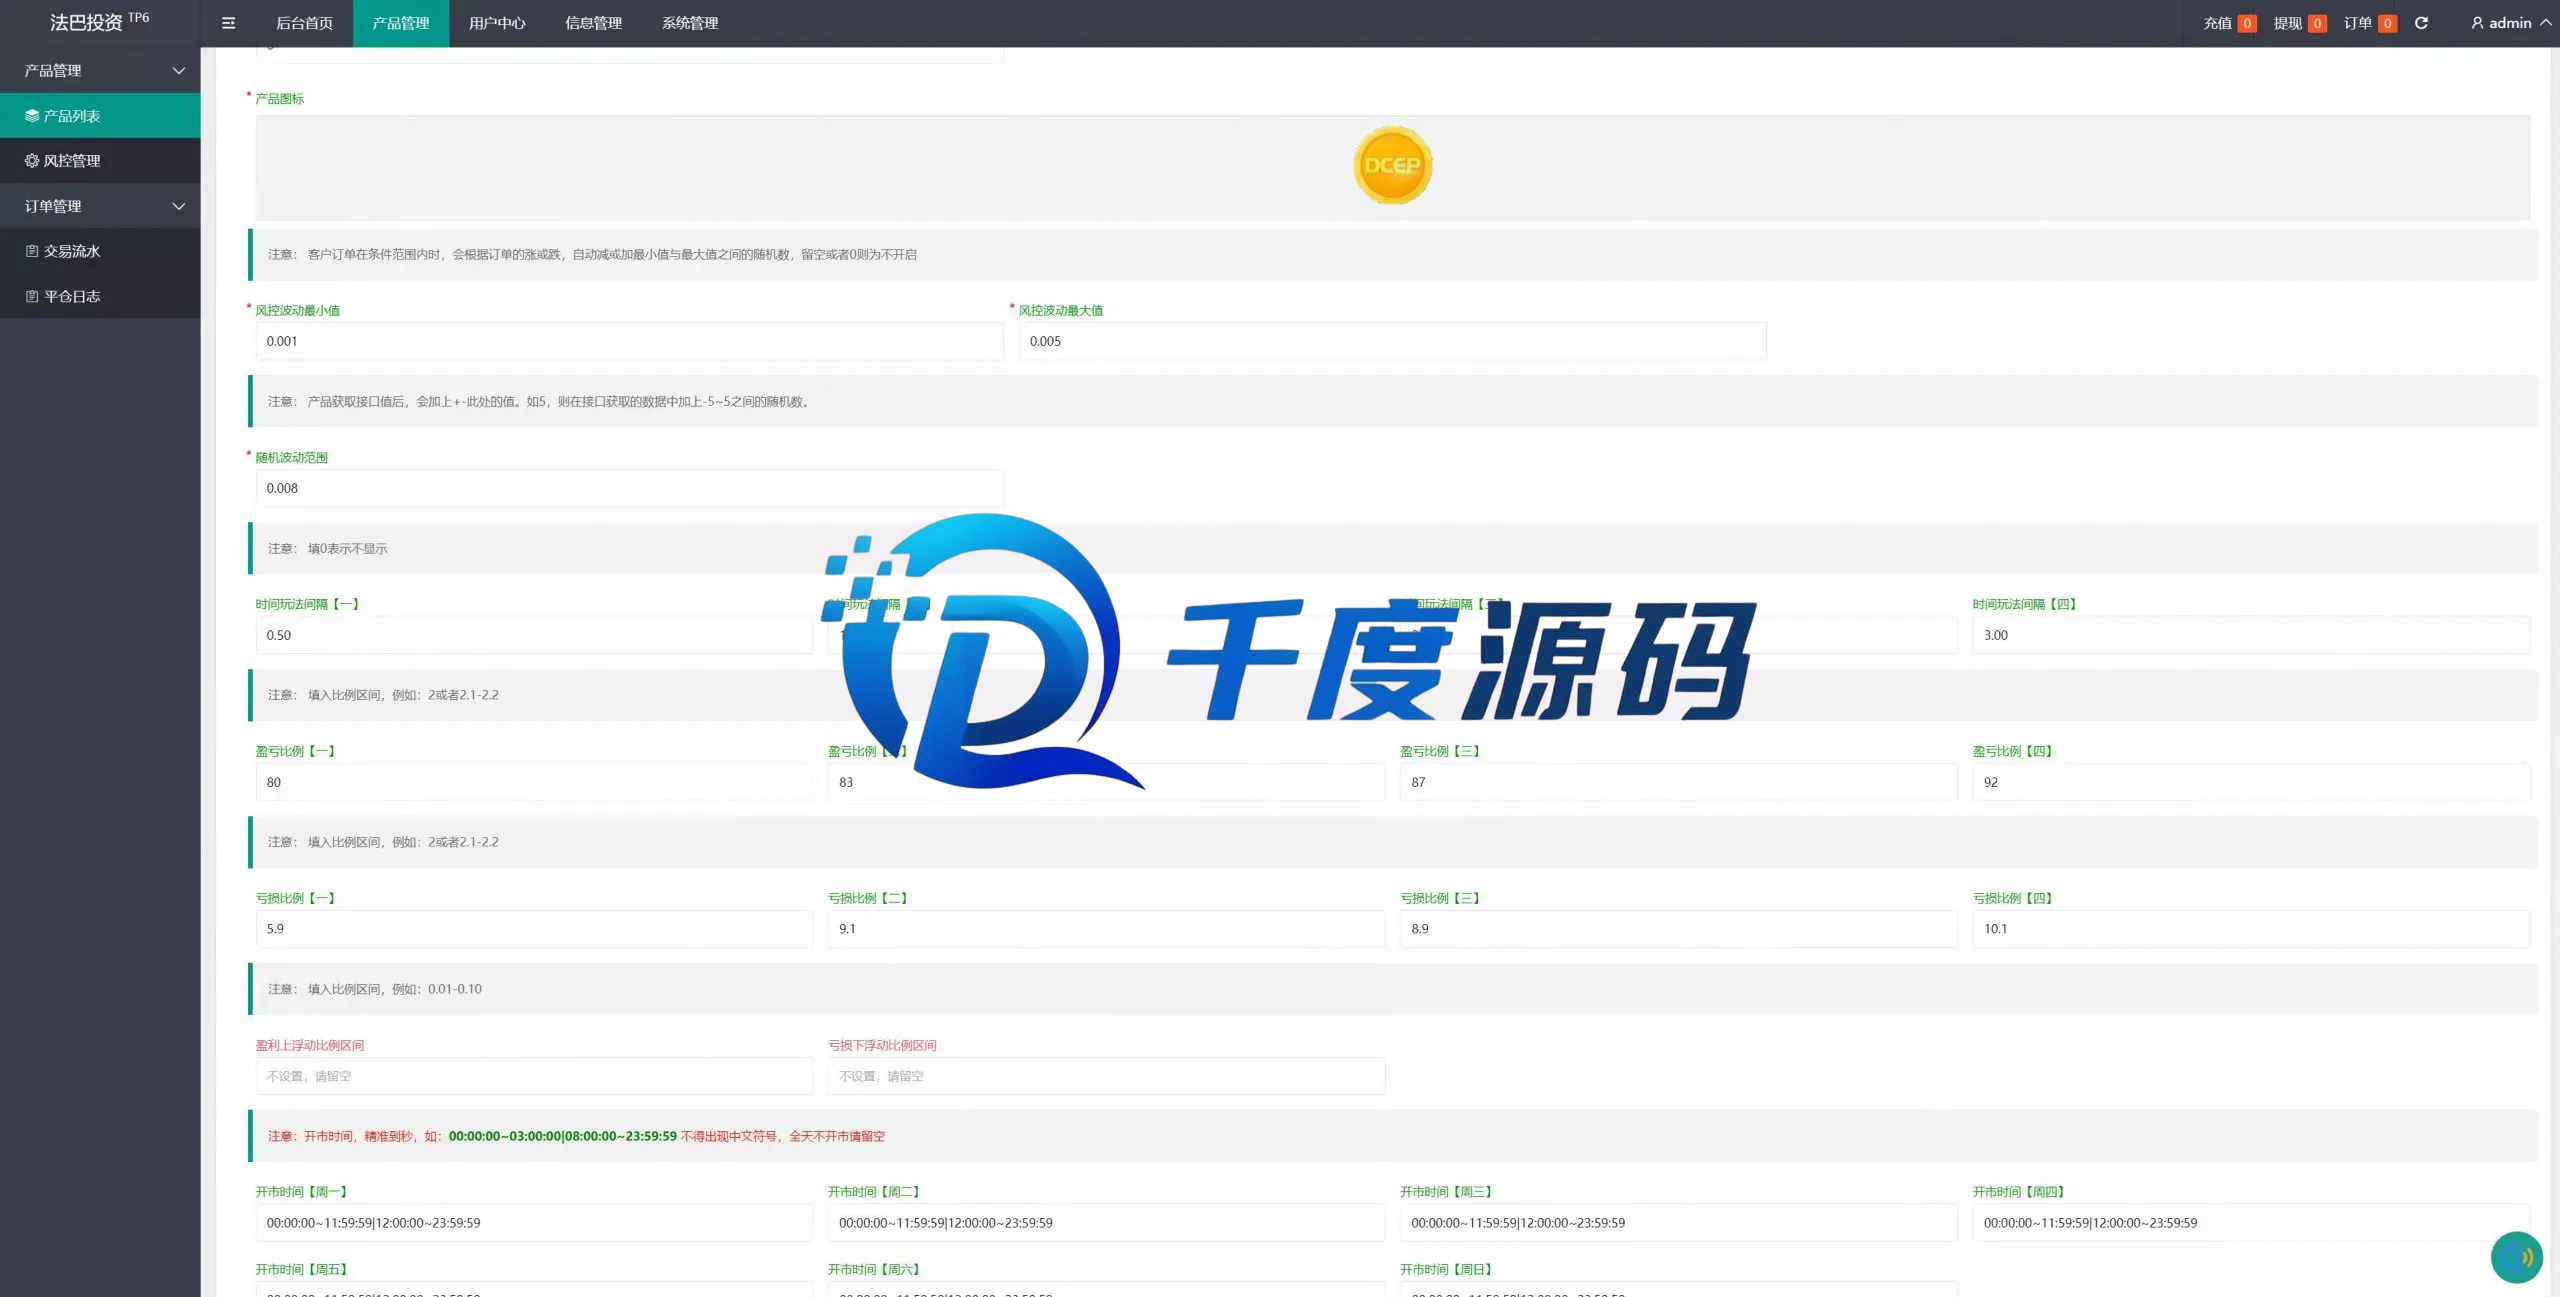Click 亏损下浮动比例区间 input
Viewport: 2560px width, 1297px height.
pyautogui.click(x=1106, y=1076)
